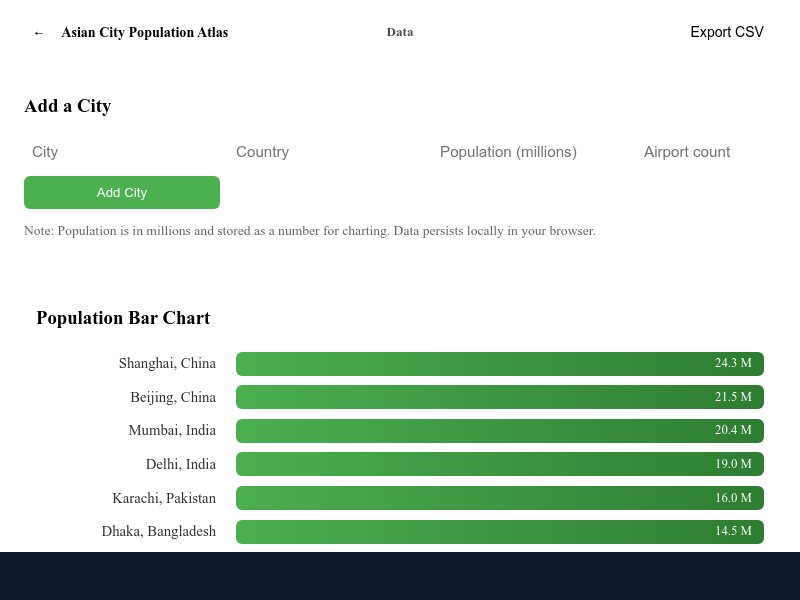Click the Karachi 16.0 M bar

tap(500, 498)
